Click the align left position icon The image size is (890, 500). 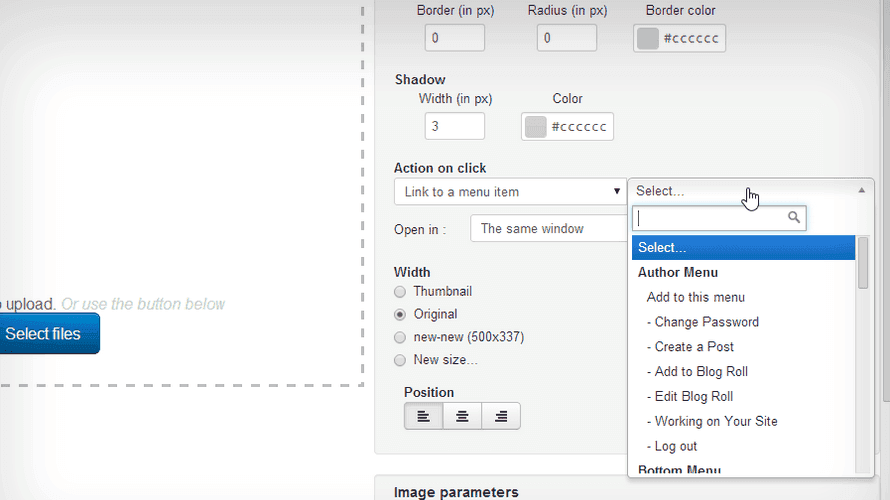tap(423, 416)
